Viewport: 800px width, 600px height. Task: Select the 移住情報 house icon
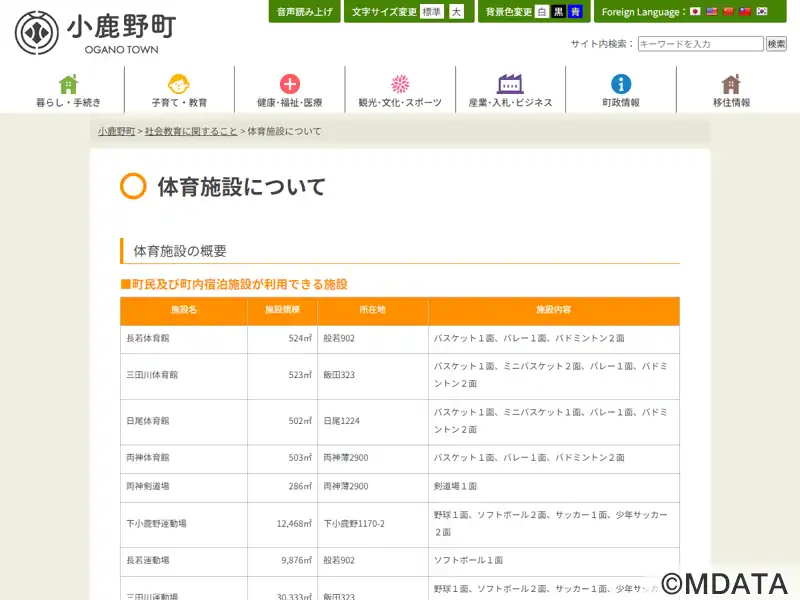point(731,84)
